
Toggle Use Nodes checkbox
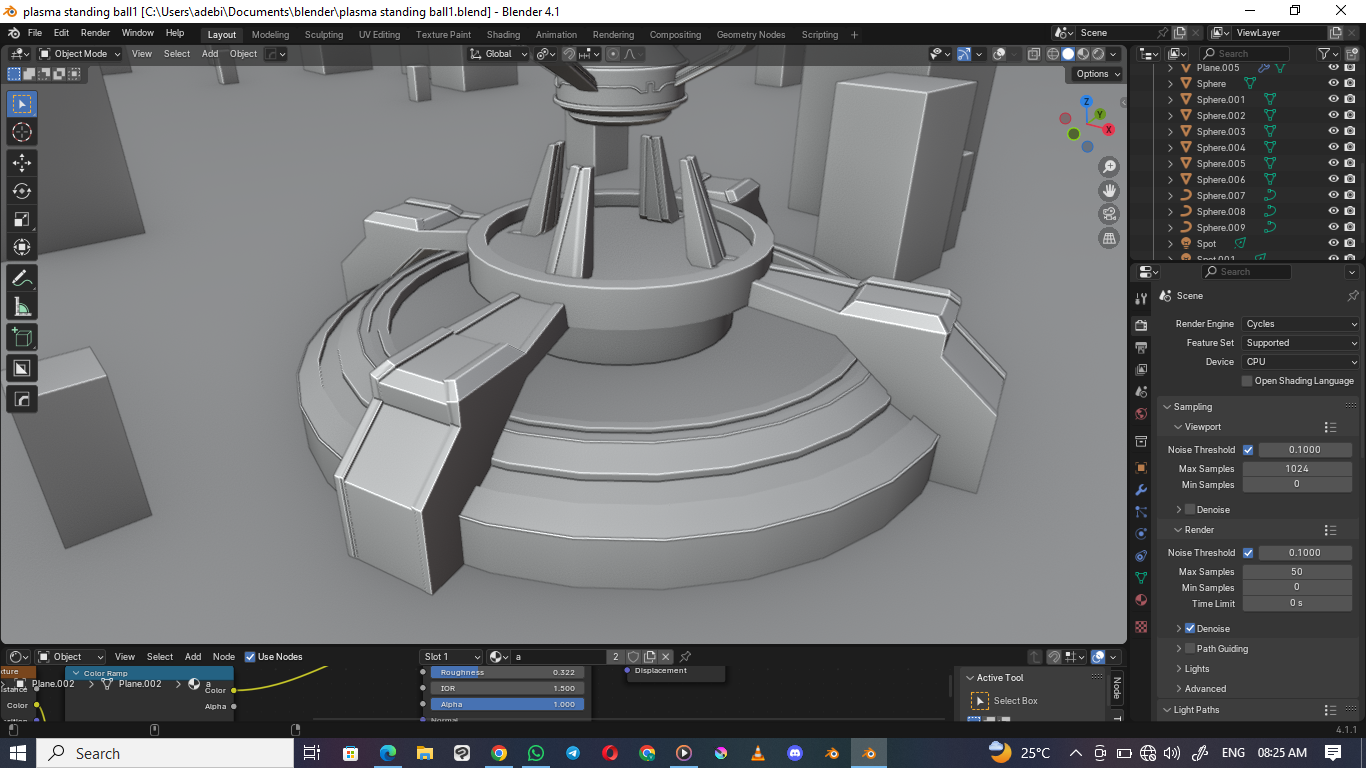click(x=250, y=657)
